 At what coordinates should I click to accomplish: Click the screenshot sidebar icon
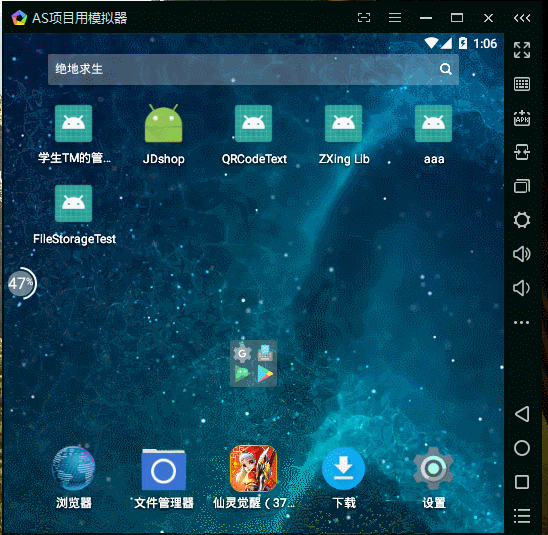pos(522,152)
